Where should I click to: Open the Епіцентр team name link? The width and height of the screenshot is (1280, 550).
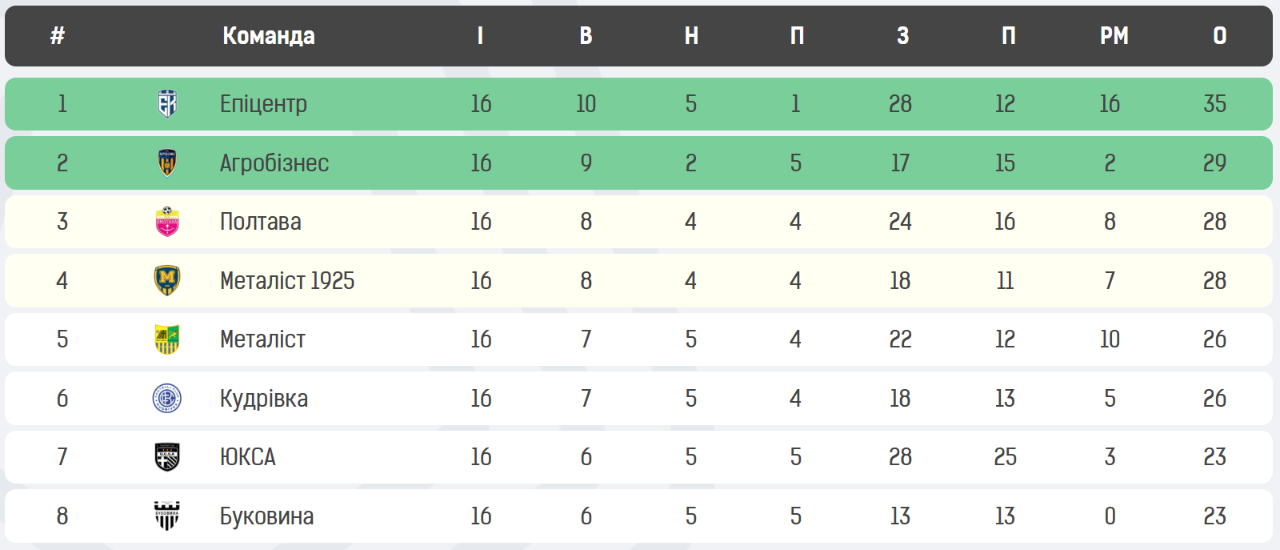tap(264, 104)
